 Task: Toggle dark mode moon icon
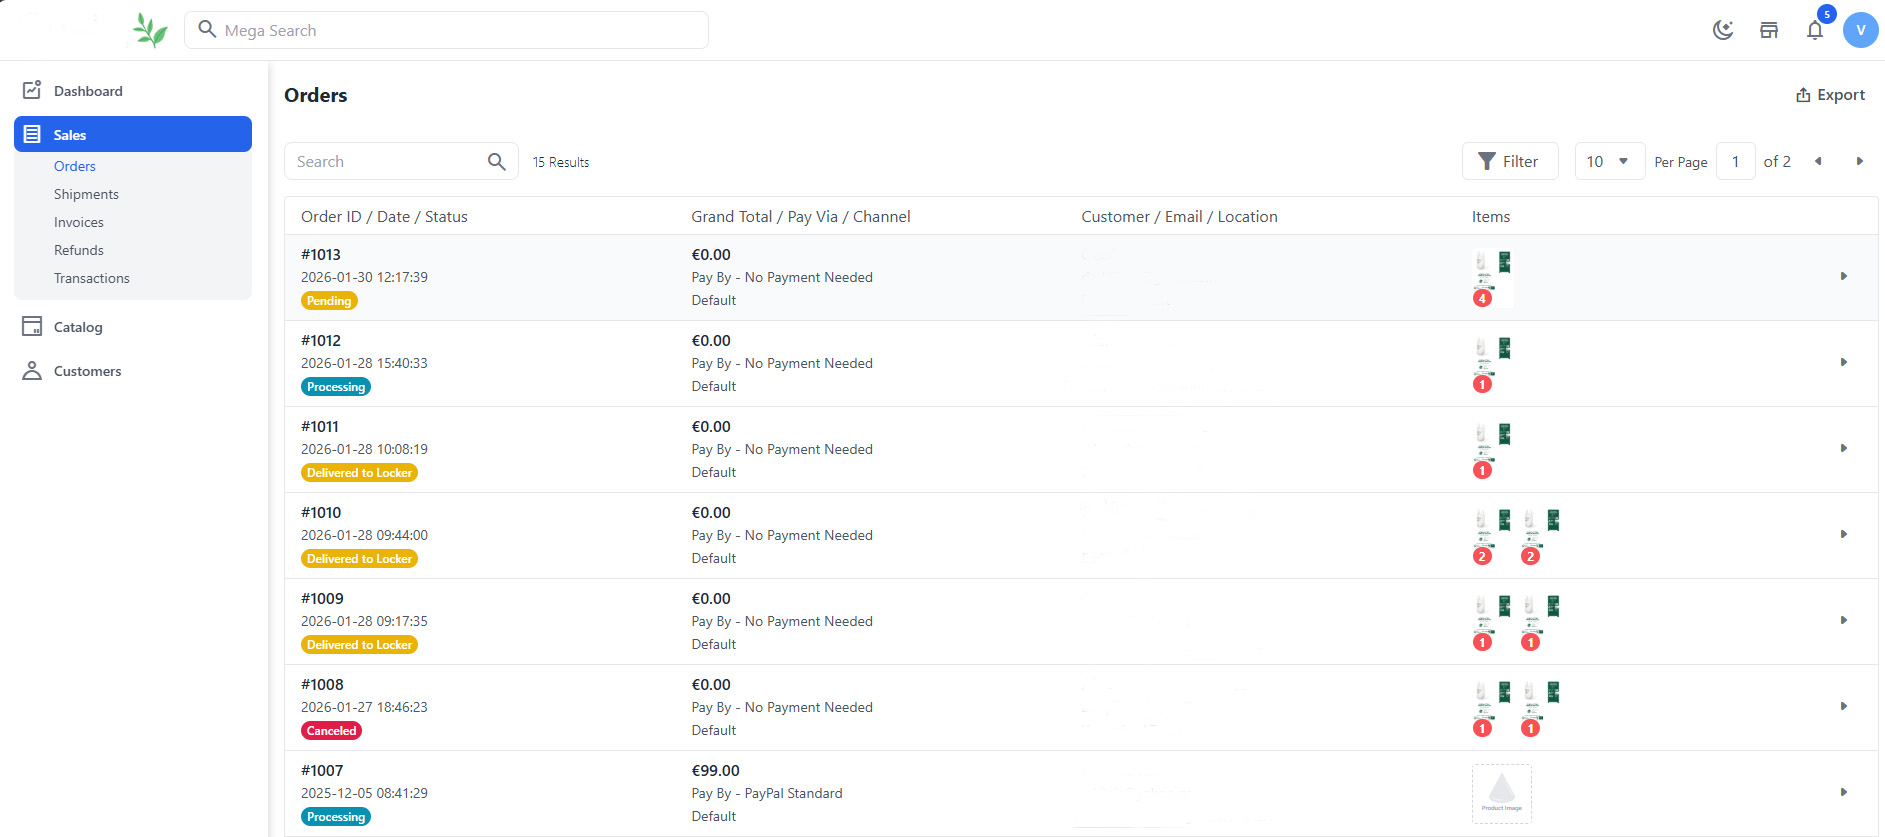(x=1722, y=30)
